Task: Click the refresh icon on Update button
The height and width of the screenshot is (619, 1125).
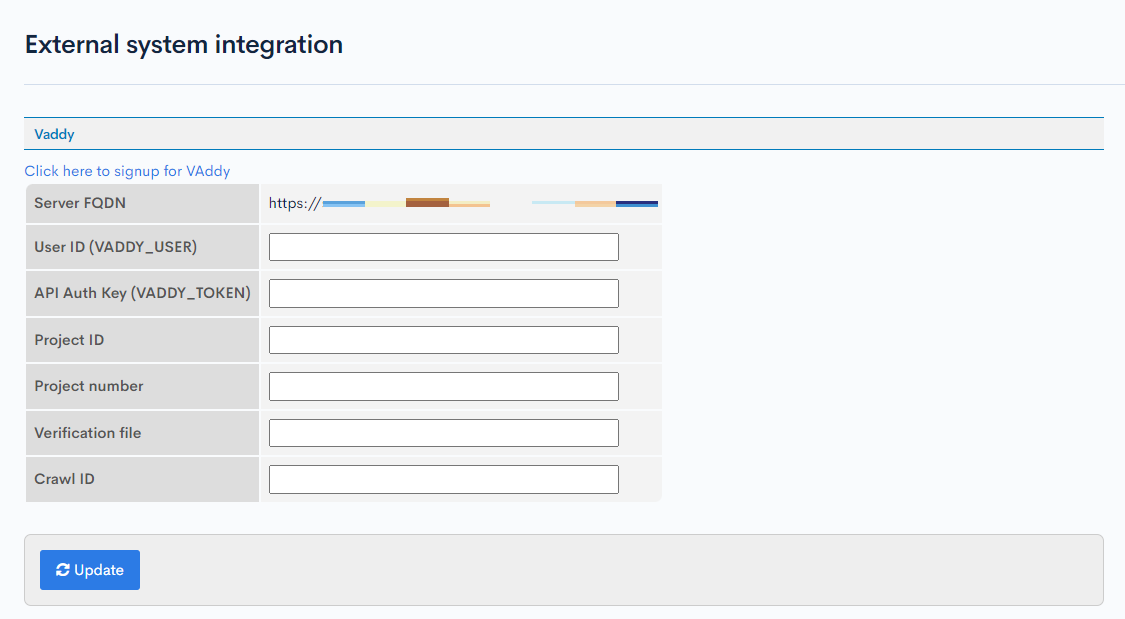Action: [63, 570]
